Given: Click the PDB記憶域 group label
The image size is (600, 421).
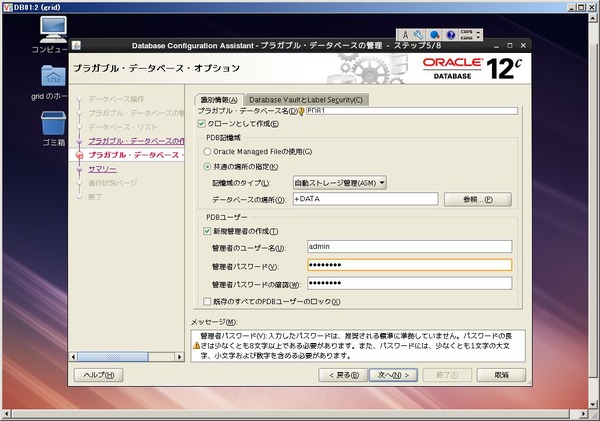Looking at the screenshot, I should [223, 138].
